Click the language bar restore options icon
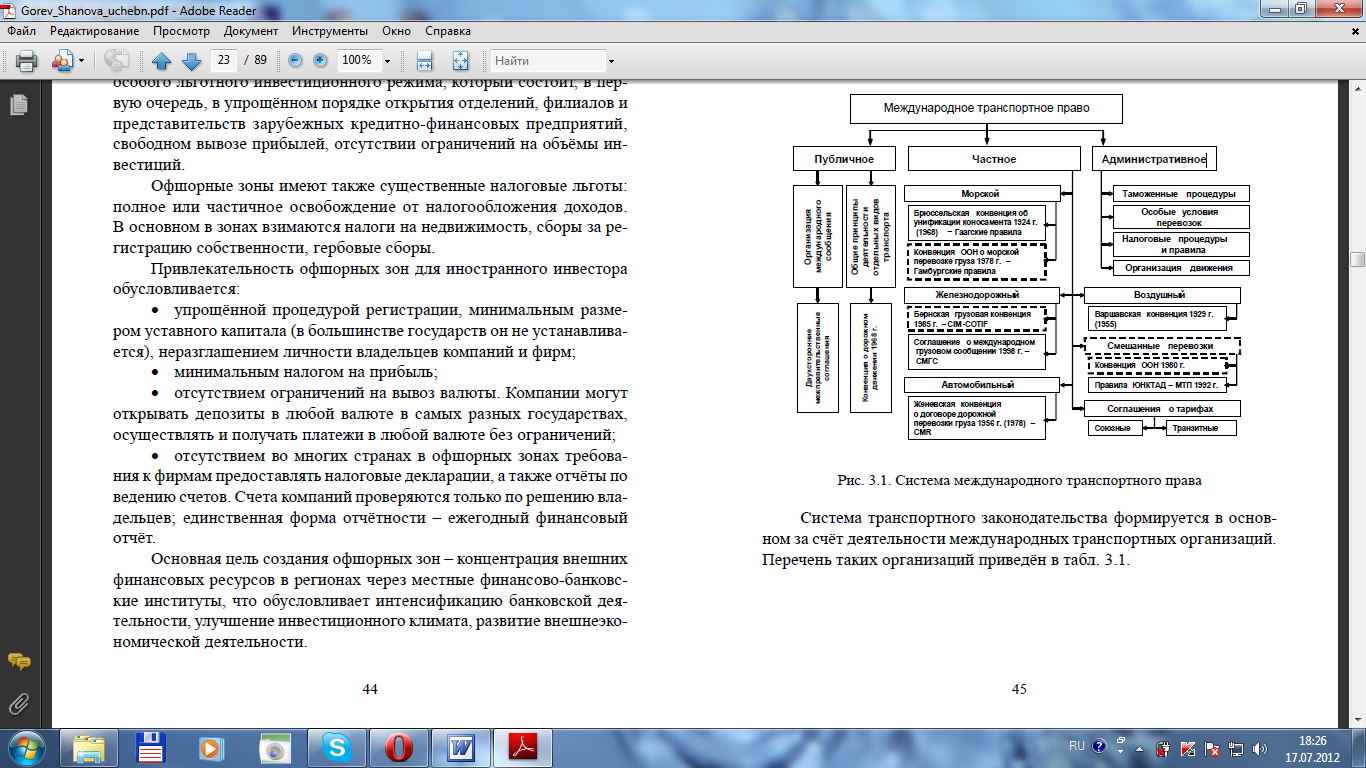 coord(1119,742)
